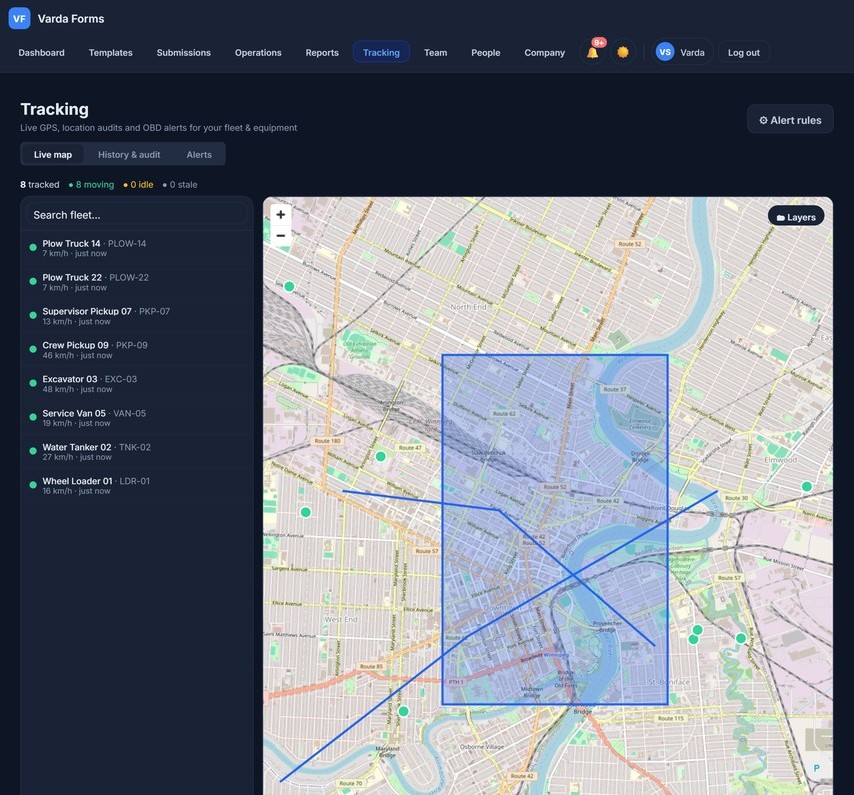Select Service Van 05 row
Viewport: 854px width, 795px height.
[x=137, y=418]
